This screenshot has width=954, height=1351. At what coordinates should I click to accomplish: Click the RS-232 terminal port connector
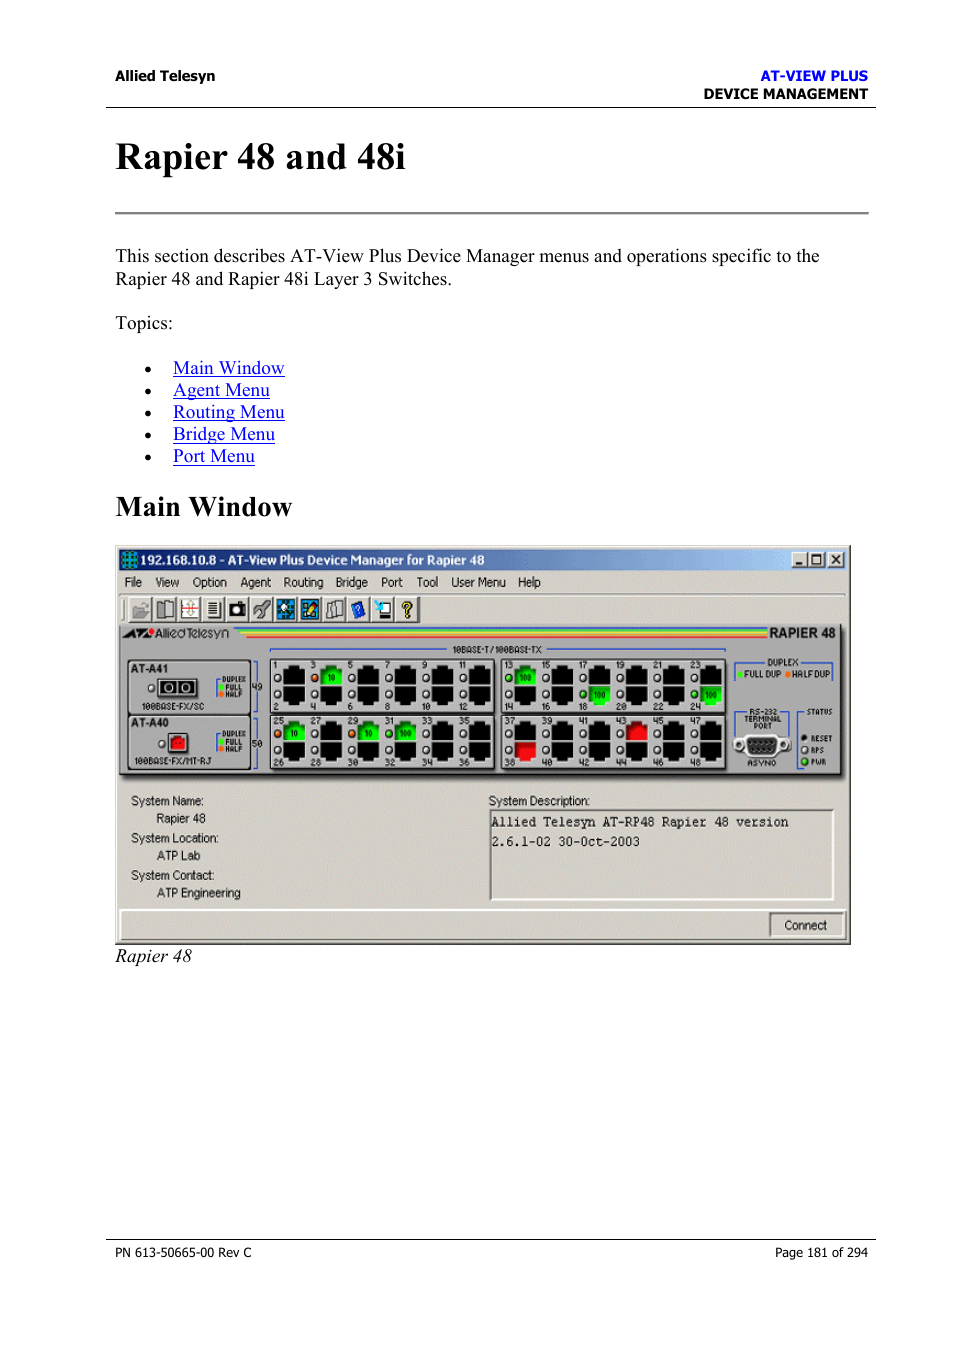click(x=761, y=746)
